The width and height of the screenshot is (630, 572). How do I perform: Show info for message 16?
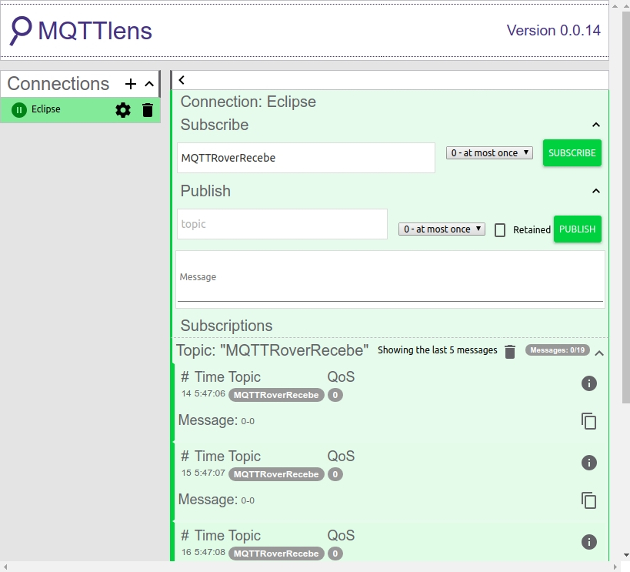589,542
